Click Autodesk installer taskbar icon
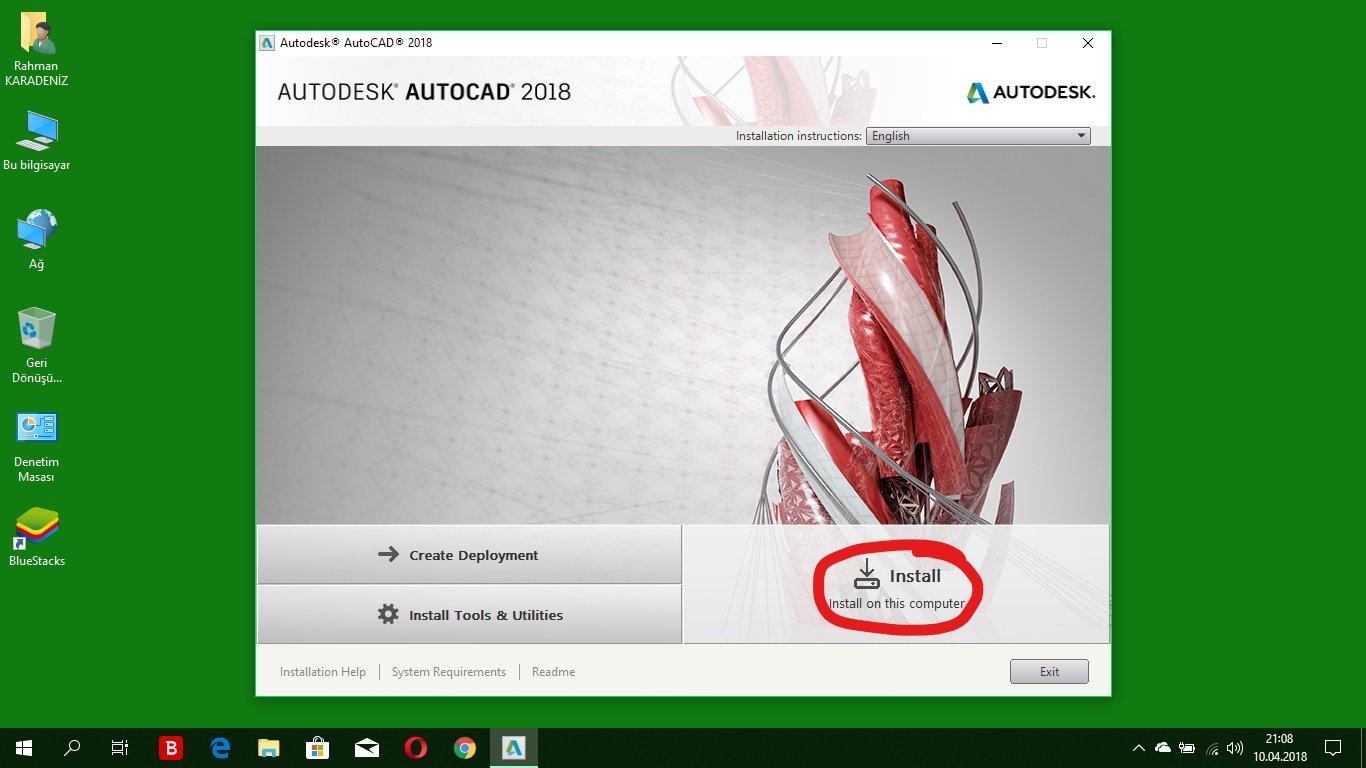This screenshot has width=1366, height=768. (514, 748)
